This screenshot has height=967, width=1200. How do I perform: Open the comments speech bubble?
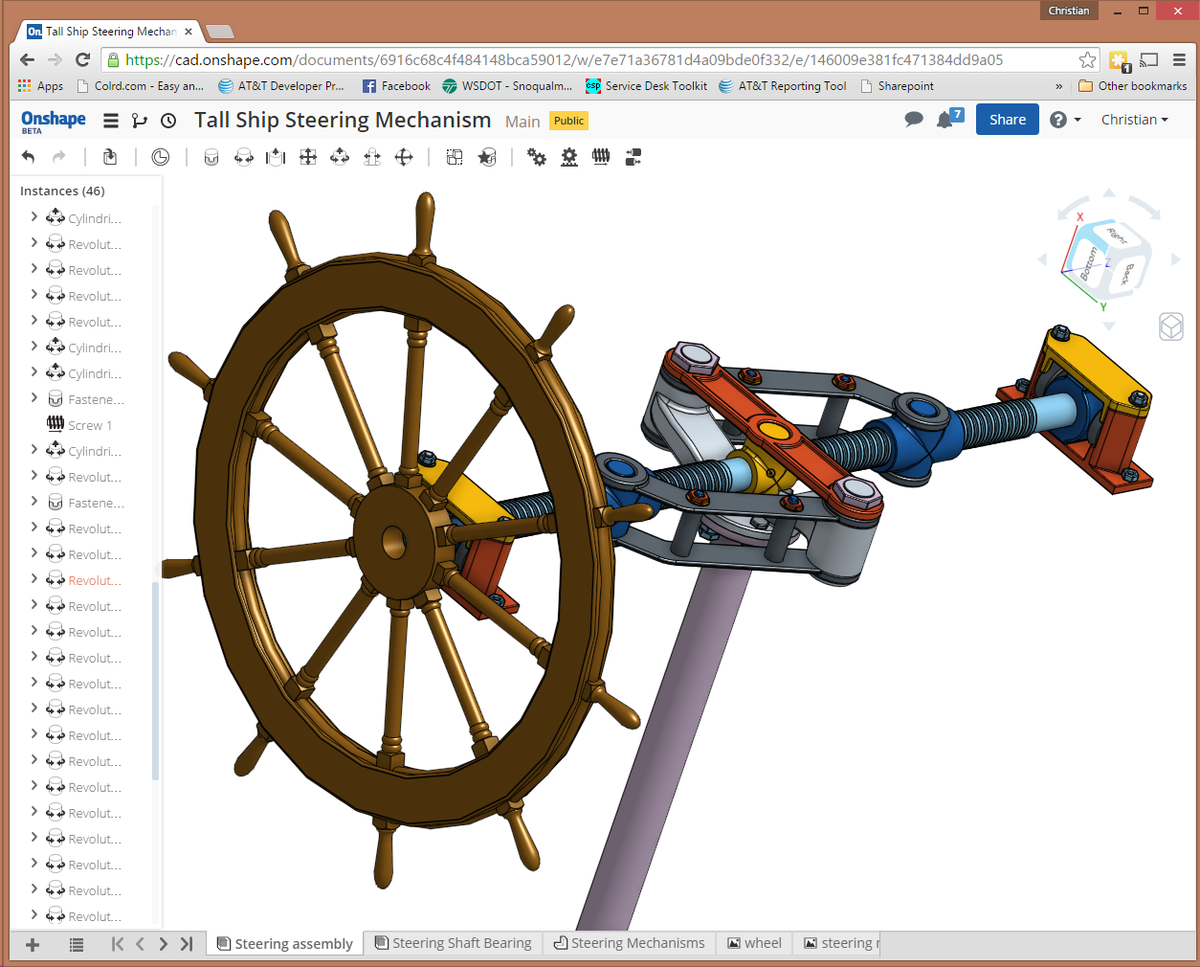pos(913,119)
